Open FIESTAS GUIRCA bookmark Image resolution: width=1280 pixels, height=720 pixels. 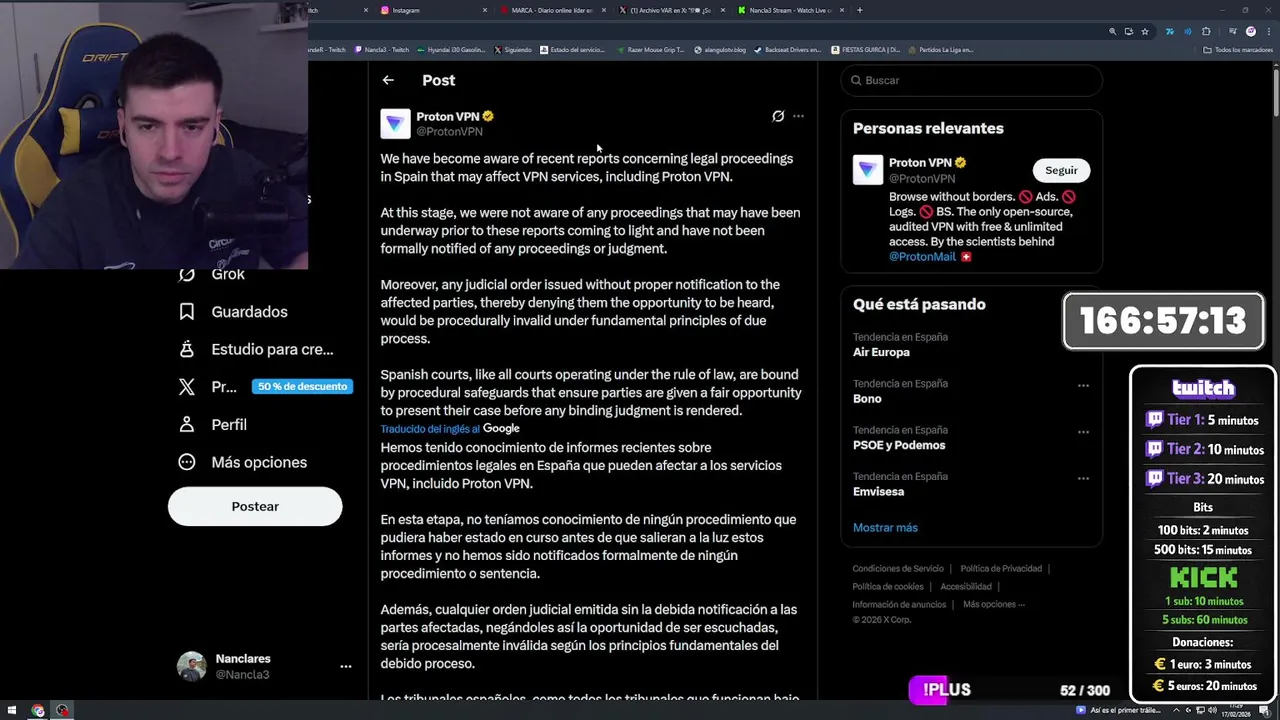pyautogui.click(x=865, y=50)
